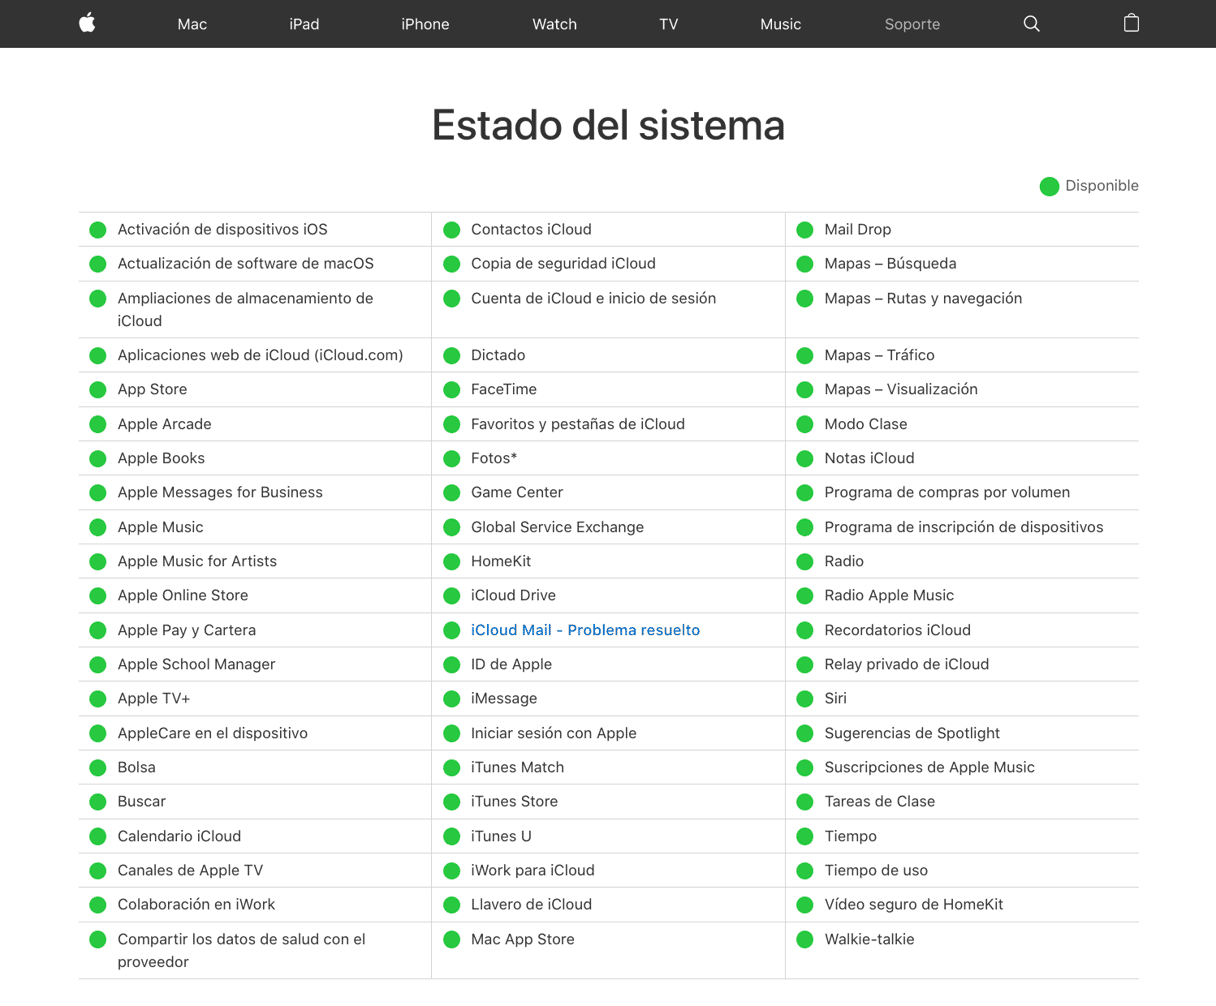The image size is (1216, 1006).
Task: Open the shopping bag icon
Action: tap(1131, 23)
